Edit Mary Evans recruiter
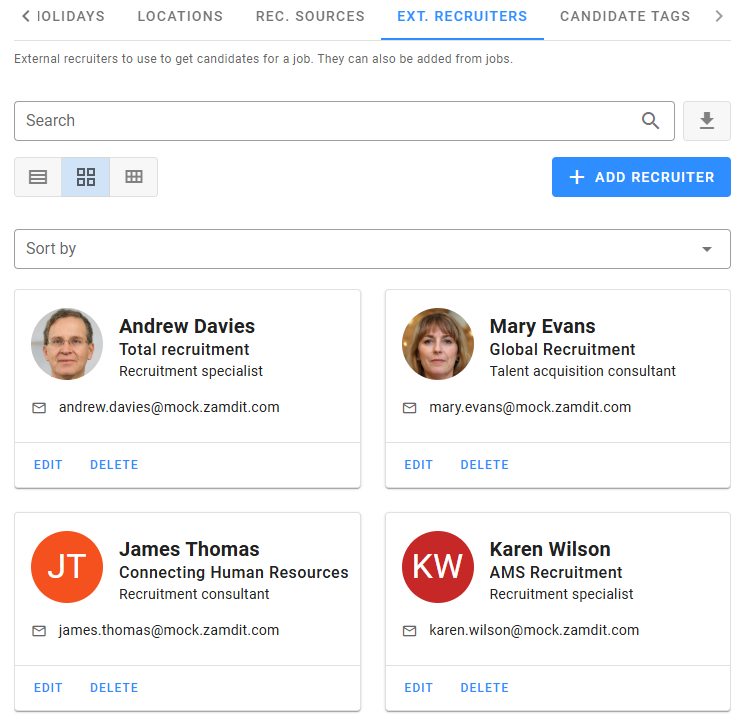Screen dimensions: 745x724 point(419,465)
